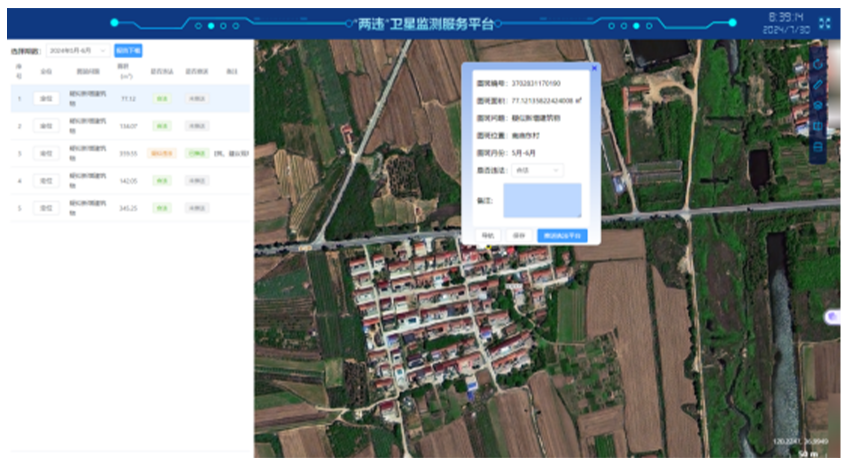Viewport: 849px width, 466px height.
Task: Click the remarks text area in popup
Action: click(x=541, y=200)
